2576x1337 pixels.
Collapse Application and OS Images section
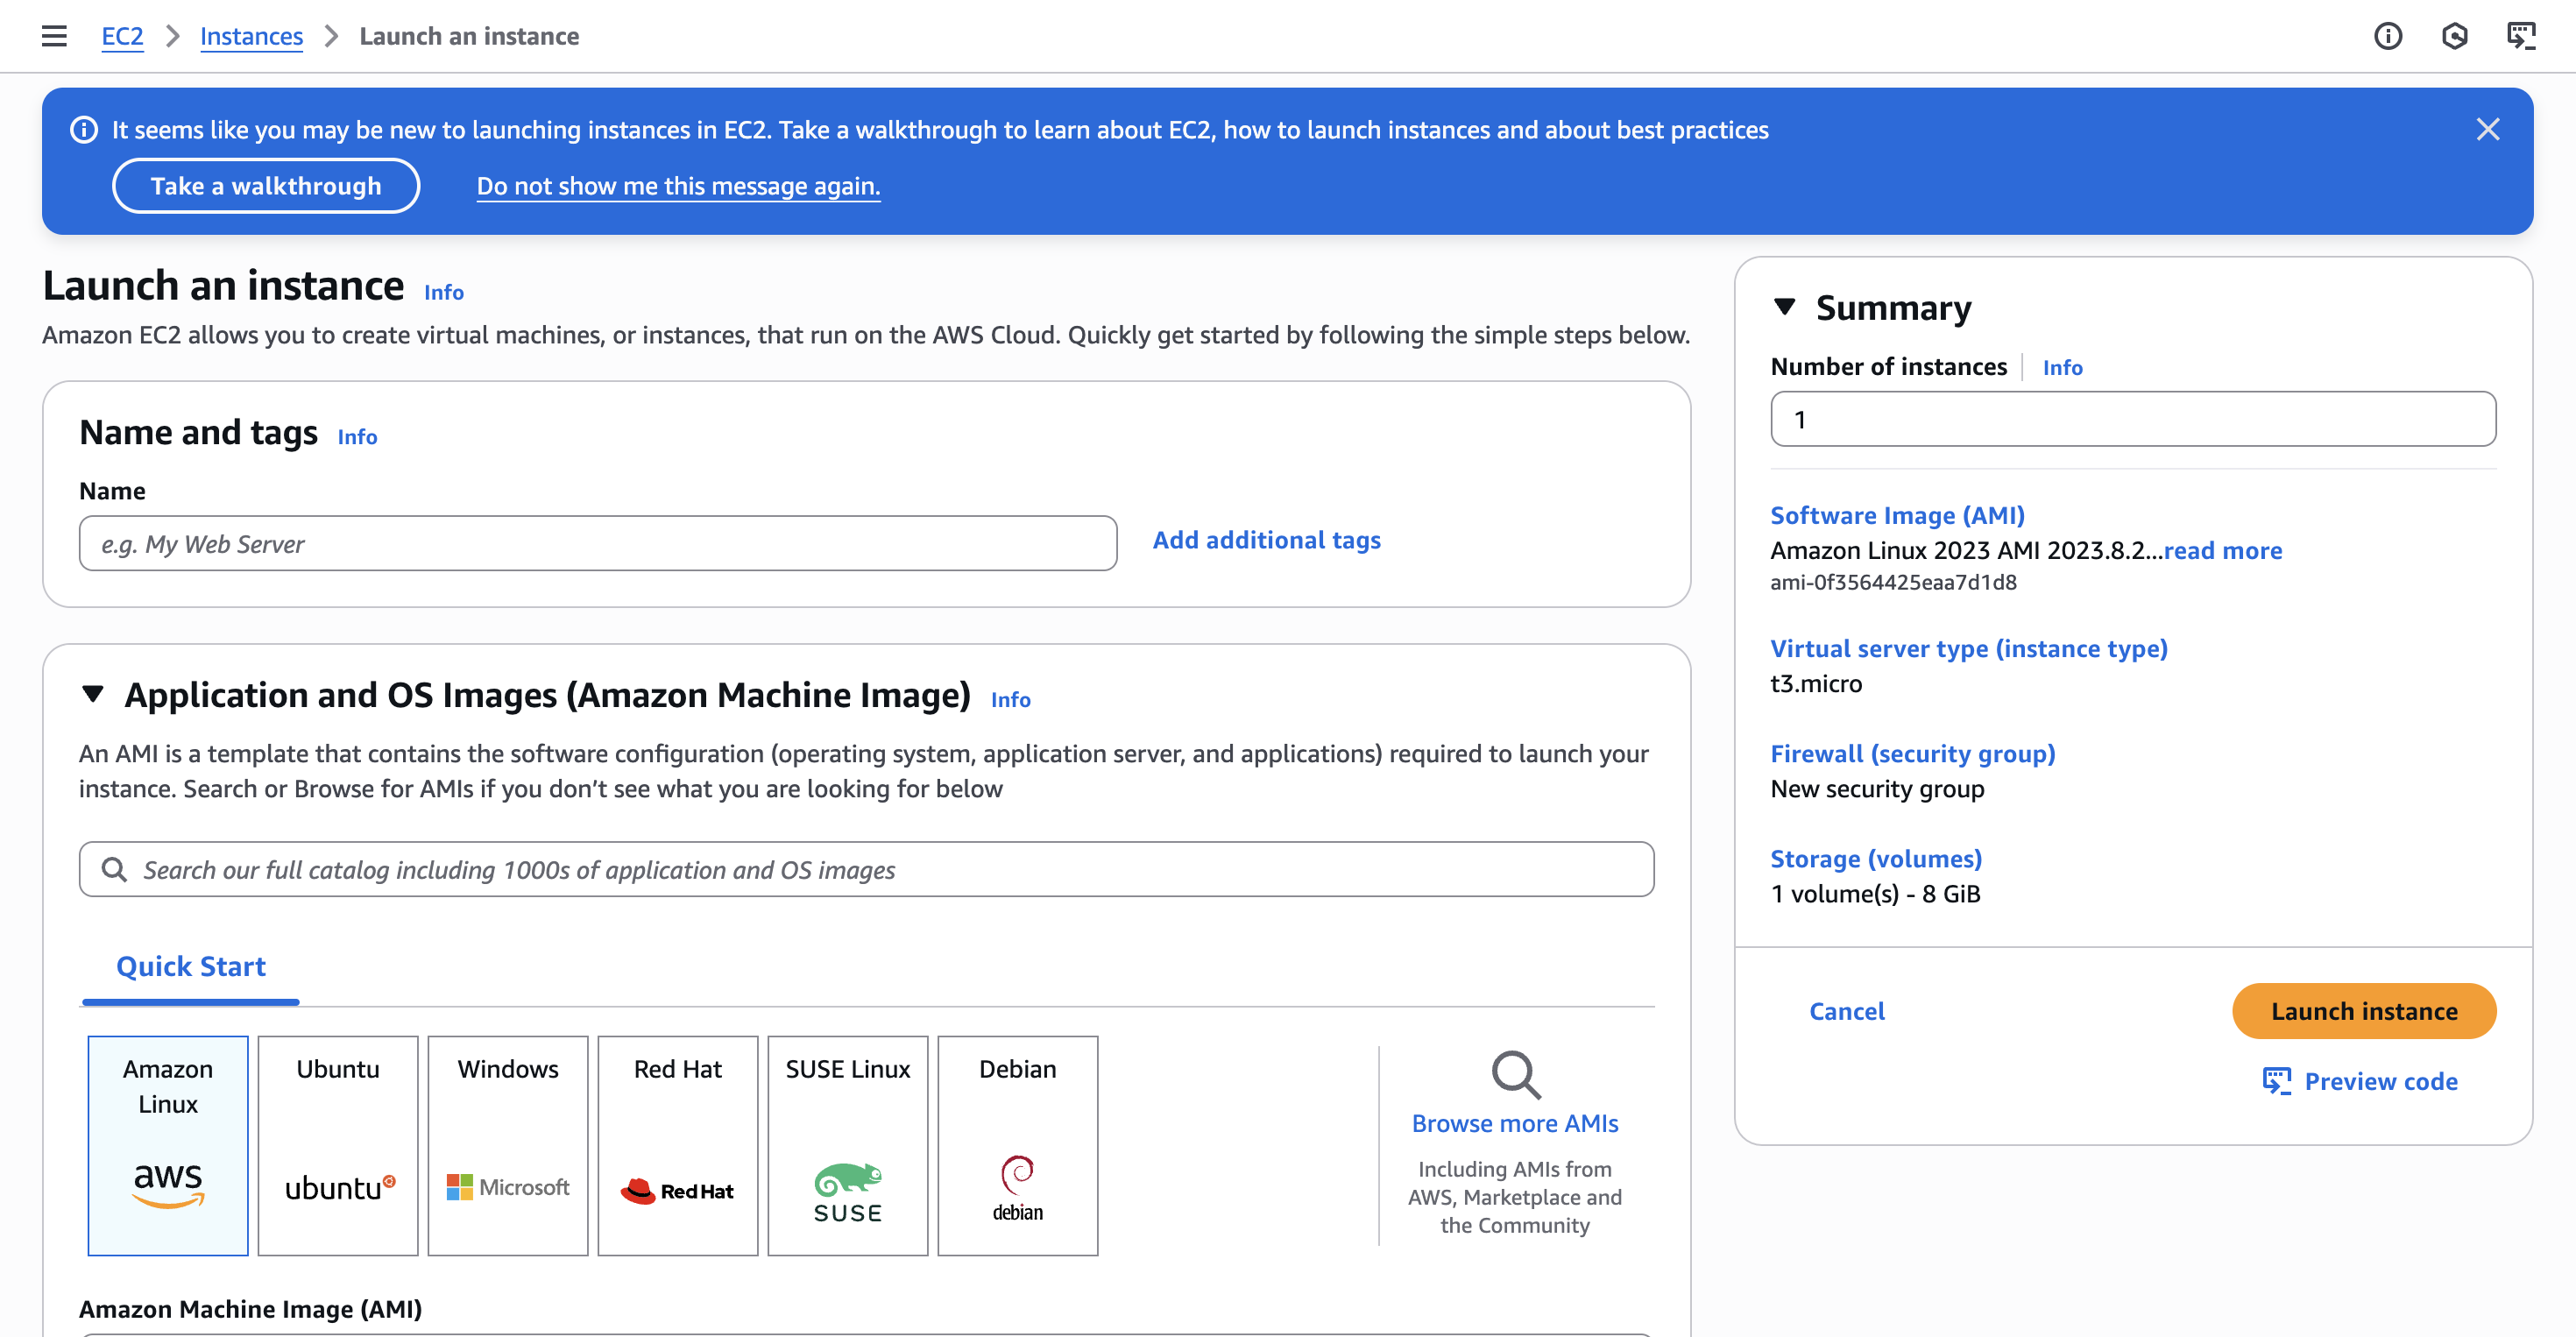[93, 694]
